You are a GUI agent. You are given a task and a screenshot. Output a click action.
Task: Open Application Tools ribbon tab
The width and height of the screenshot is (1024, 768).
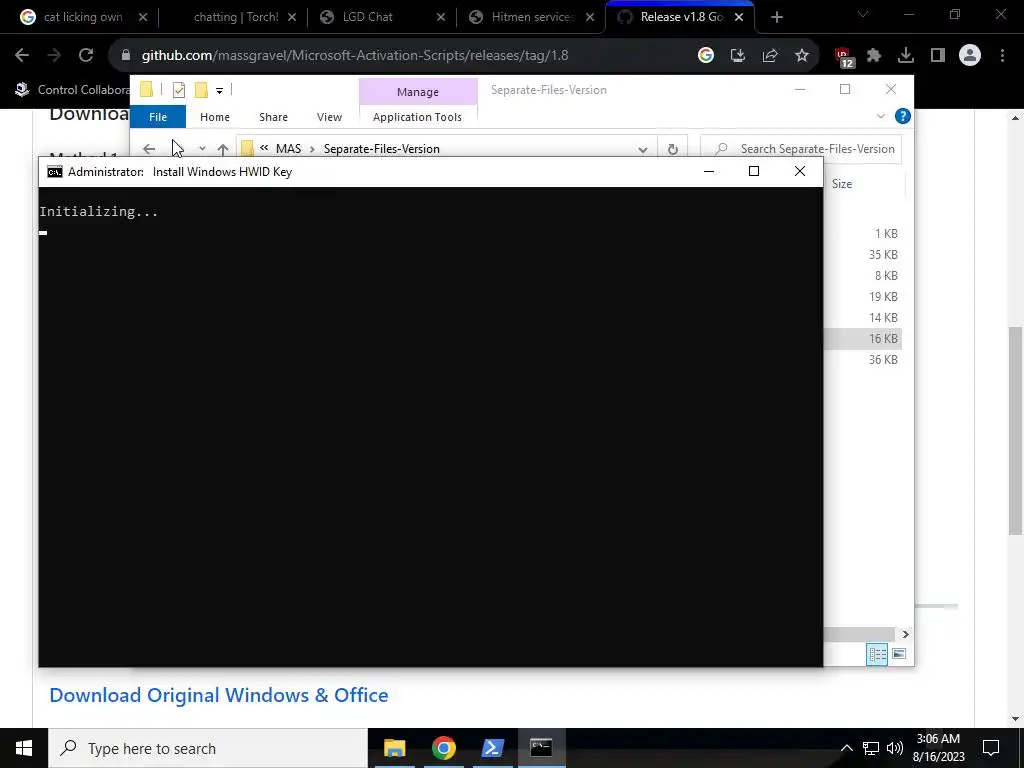pyautogui.click(x=417, y=117)
